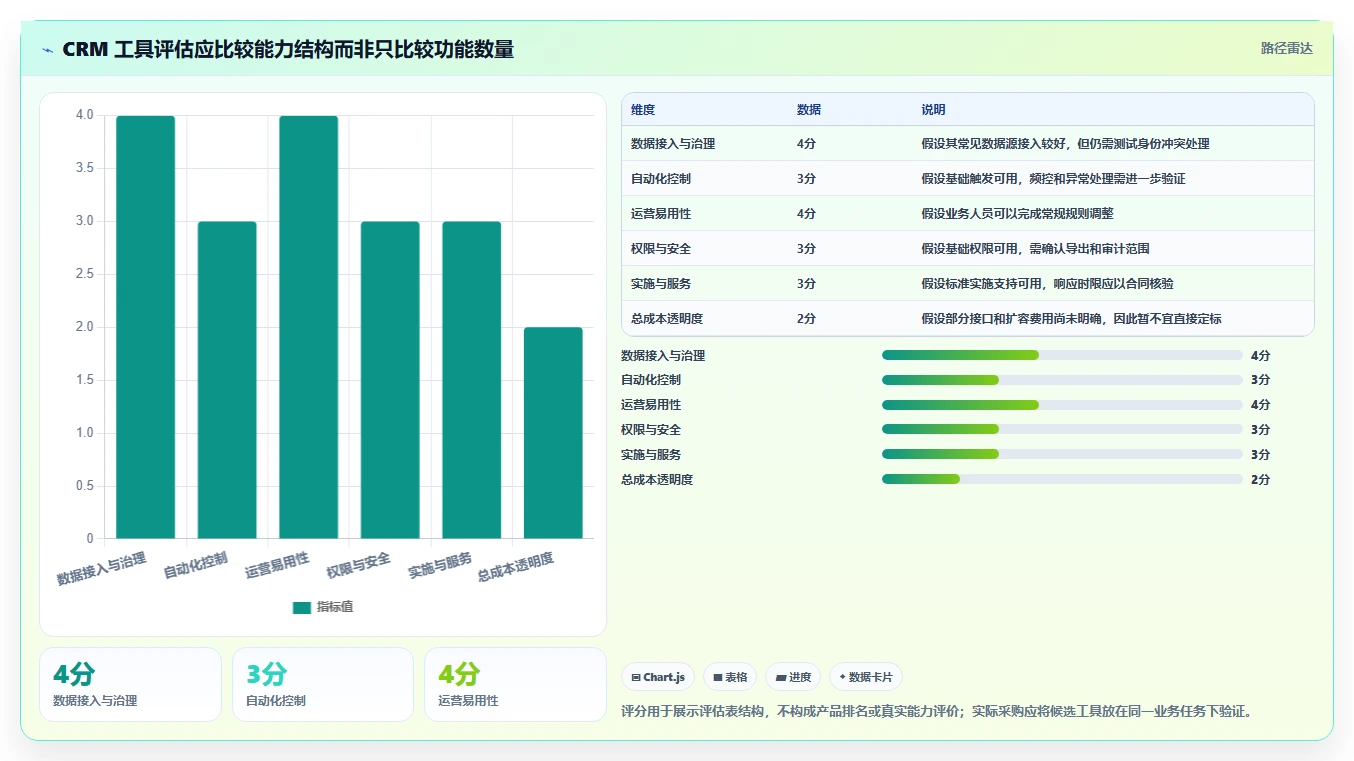Viewport: 1354px width, 761px height.
Task: Select the 运营易用性 table row name cell
Action: 661,214
